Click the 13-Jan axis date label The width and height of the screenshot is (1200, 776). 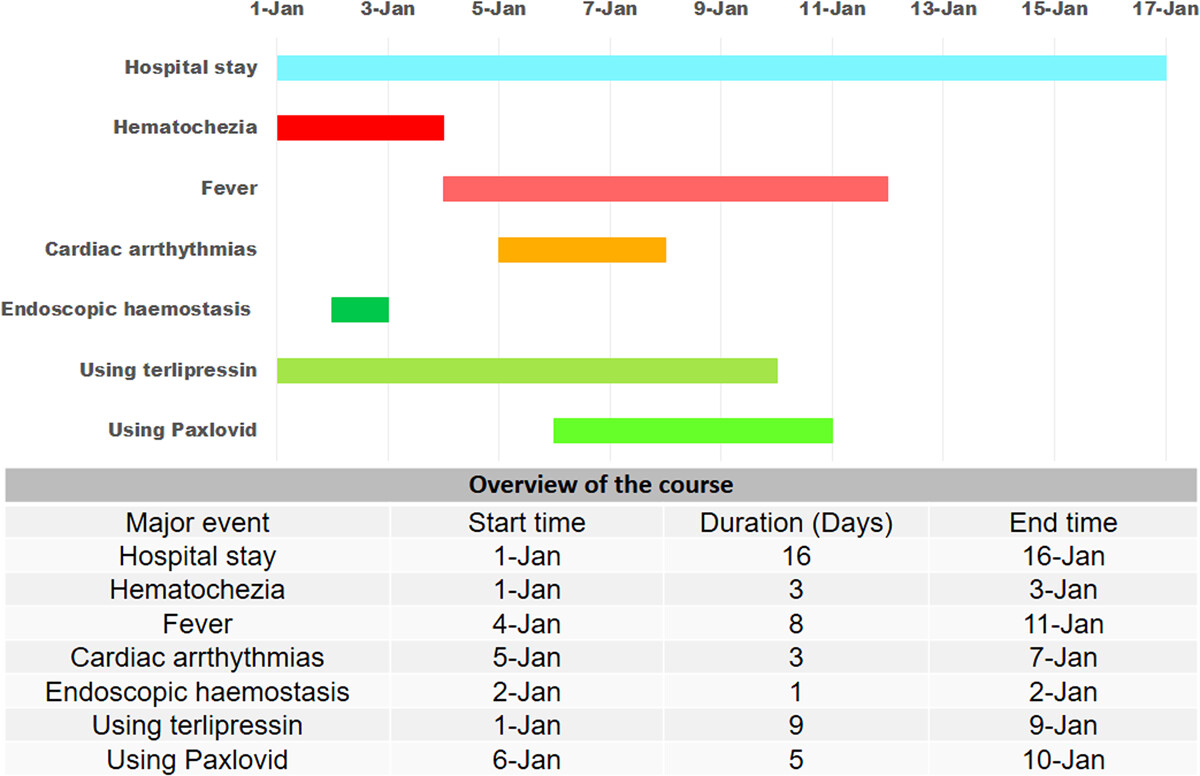943,10
